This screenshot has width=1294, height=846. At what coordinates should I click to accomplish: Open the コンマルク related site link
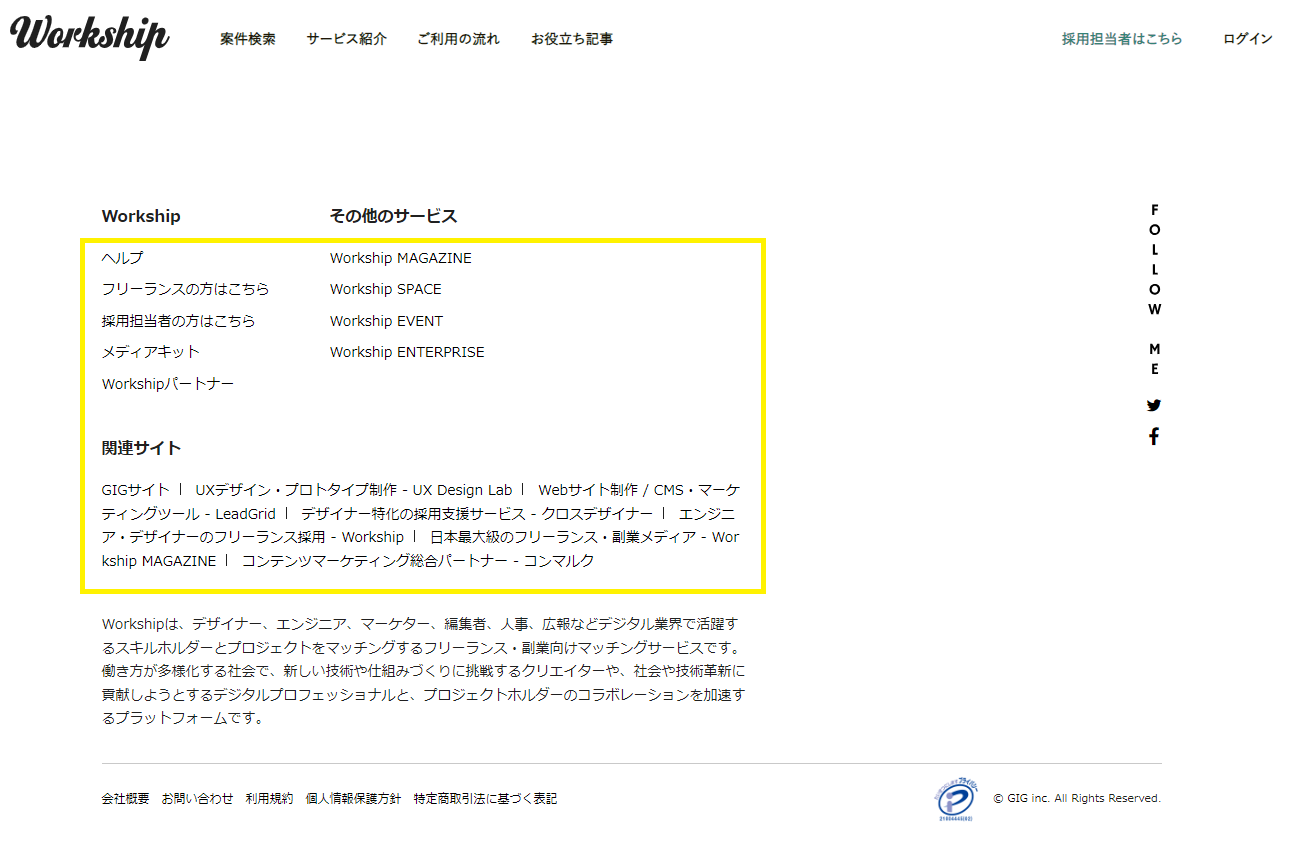pyautogui.click(x=418, y=561)
